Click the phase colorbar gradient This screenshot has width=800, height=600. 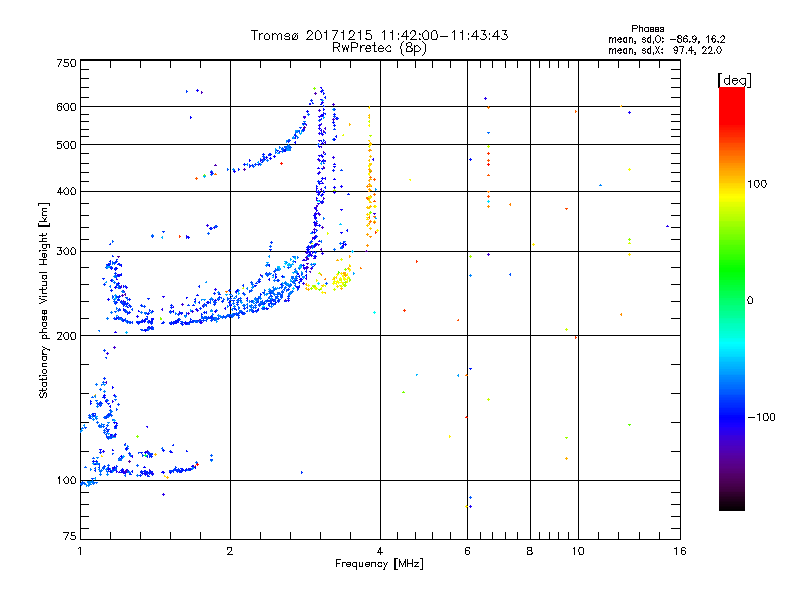click(x=732, y=298)
